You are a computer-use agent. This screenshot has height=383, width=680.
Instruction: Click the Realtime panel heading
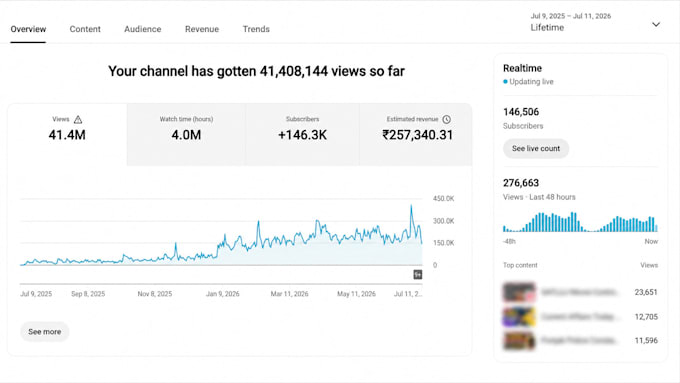click(x=522, y=68)
